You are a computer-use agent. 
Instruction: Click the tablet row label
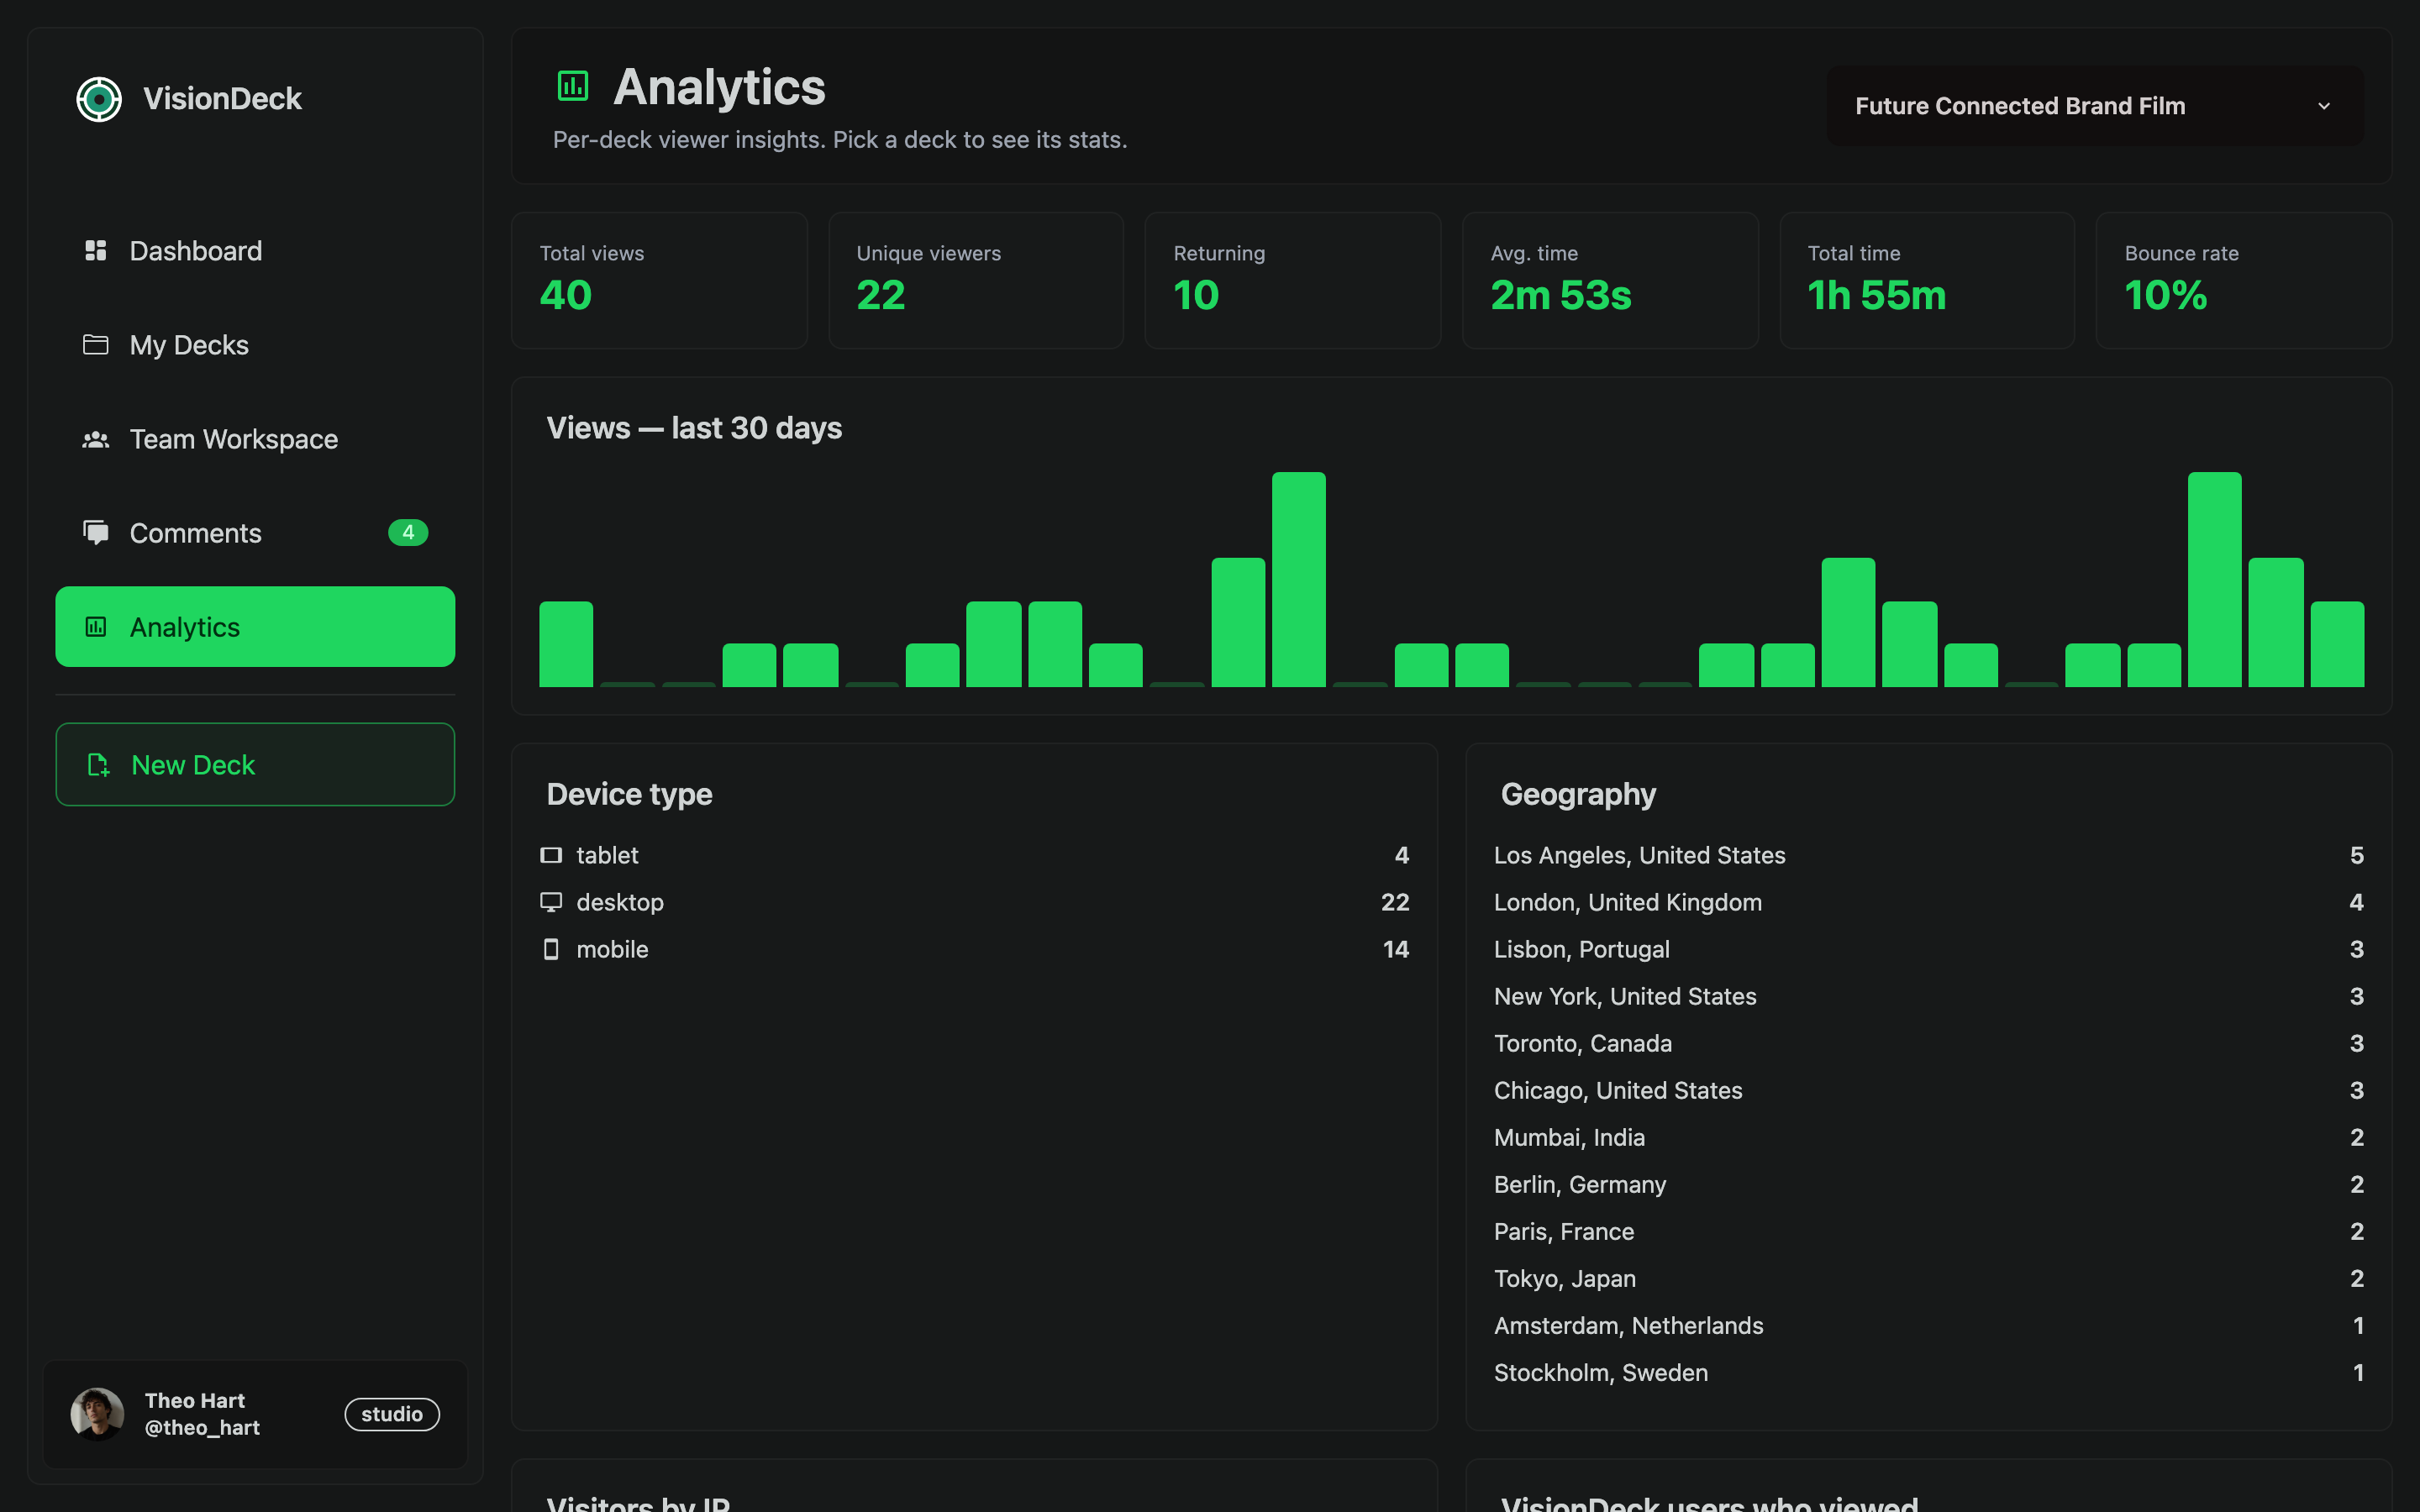click(607, 855)
